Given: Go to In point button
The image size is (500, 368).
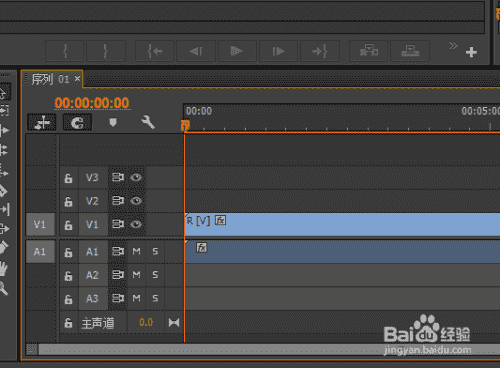Looking at the screenshot, I should (x=155, y=51).
